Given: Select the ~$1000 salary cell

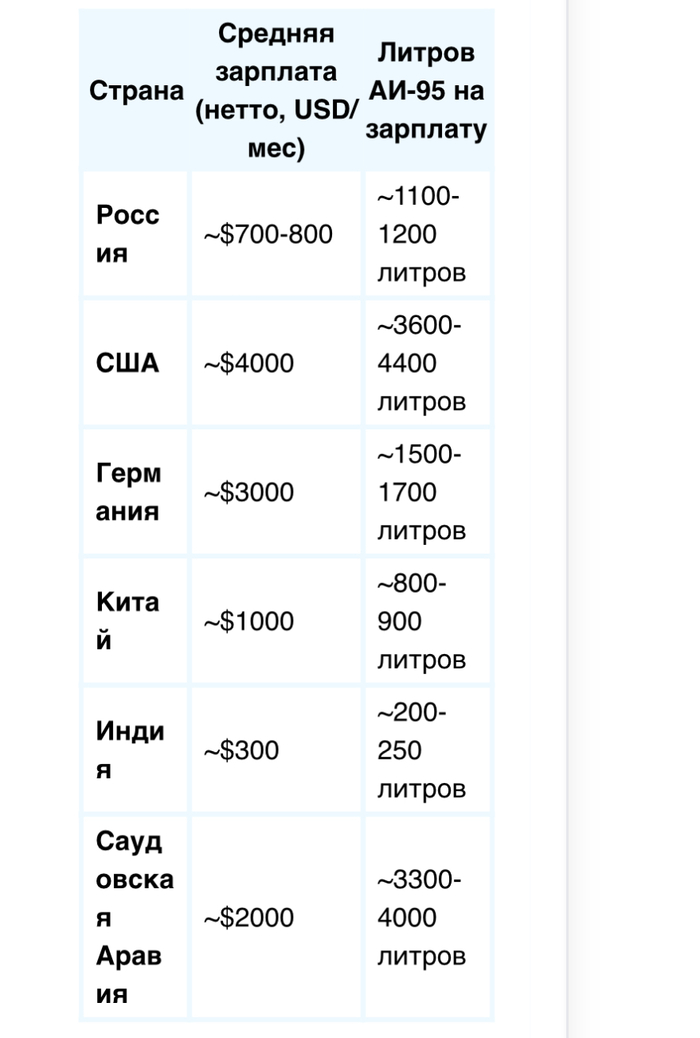Looking at the screenshot, I should pyautogui.click(x=250, y=621).
